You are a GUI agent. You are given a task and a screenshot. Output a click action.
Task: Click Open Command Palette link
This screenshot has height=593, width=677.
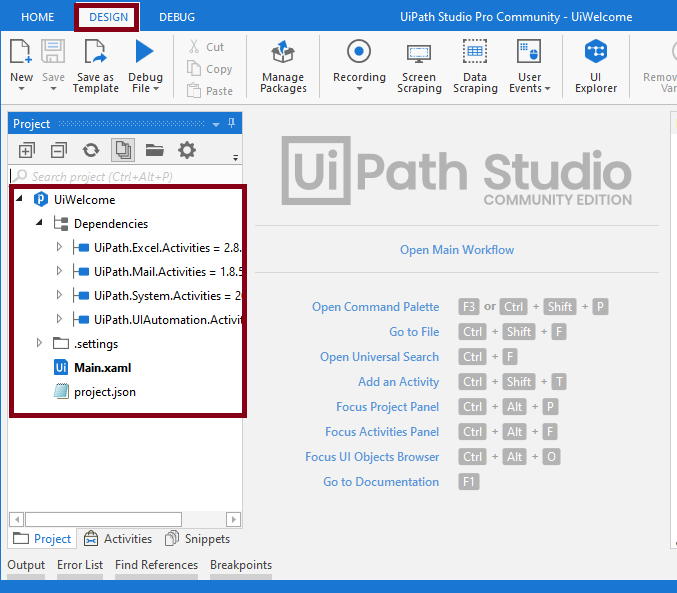[376, 307]
